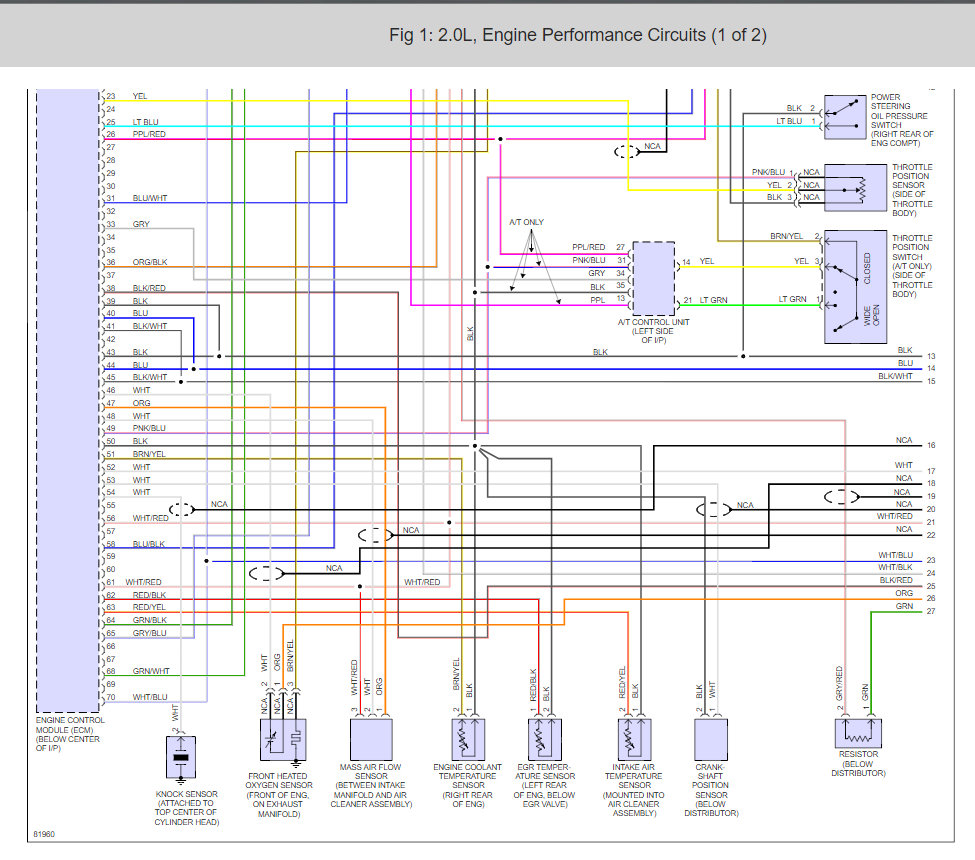Click the 'THROTTLE POSITION SWITCH' label

coord(912,266)
